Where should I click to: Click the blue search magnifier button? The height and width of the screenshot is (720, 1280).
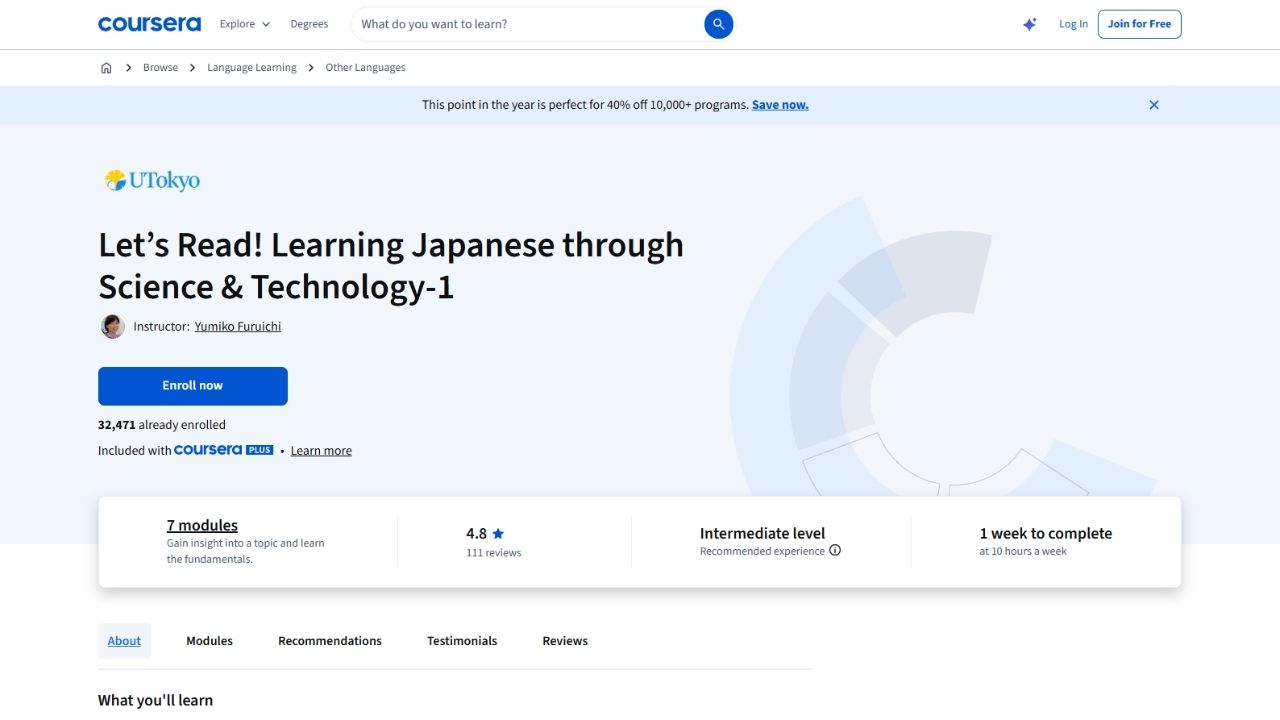click(x=718, y=24)
